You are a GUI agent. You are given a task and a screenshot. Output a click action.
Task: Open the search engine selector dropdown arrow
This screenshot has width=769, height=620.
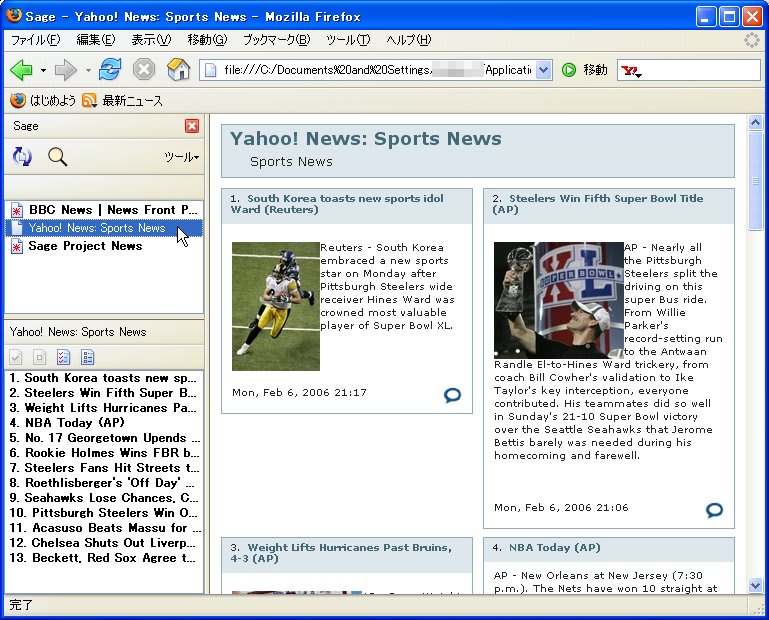(640, 75)
